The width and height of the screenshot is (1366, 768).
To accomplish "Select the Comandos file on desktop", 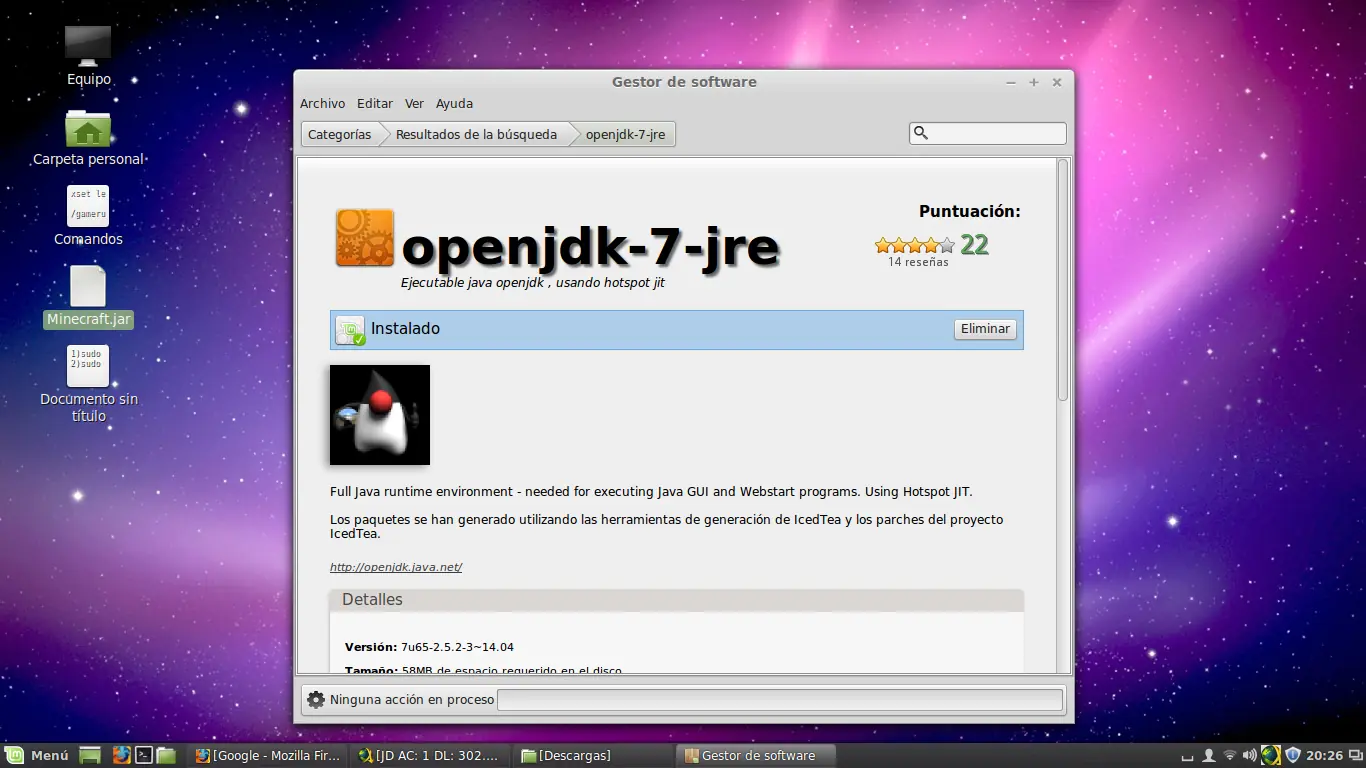I will click(x=88, y=206).
